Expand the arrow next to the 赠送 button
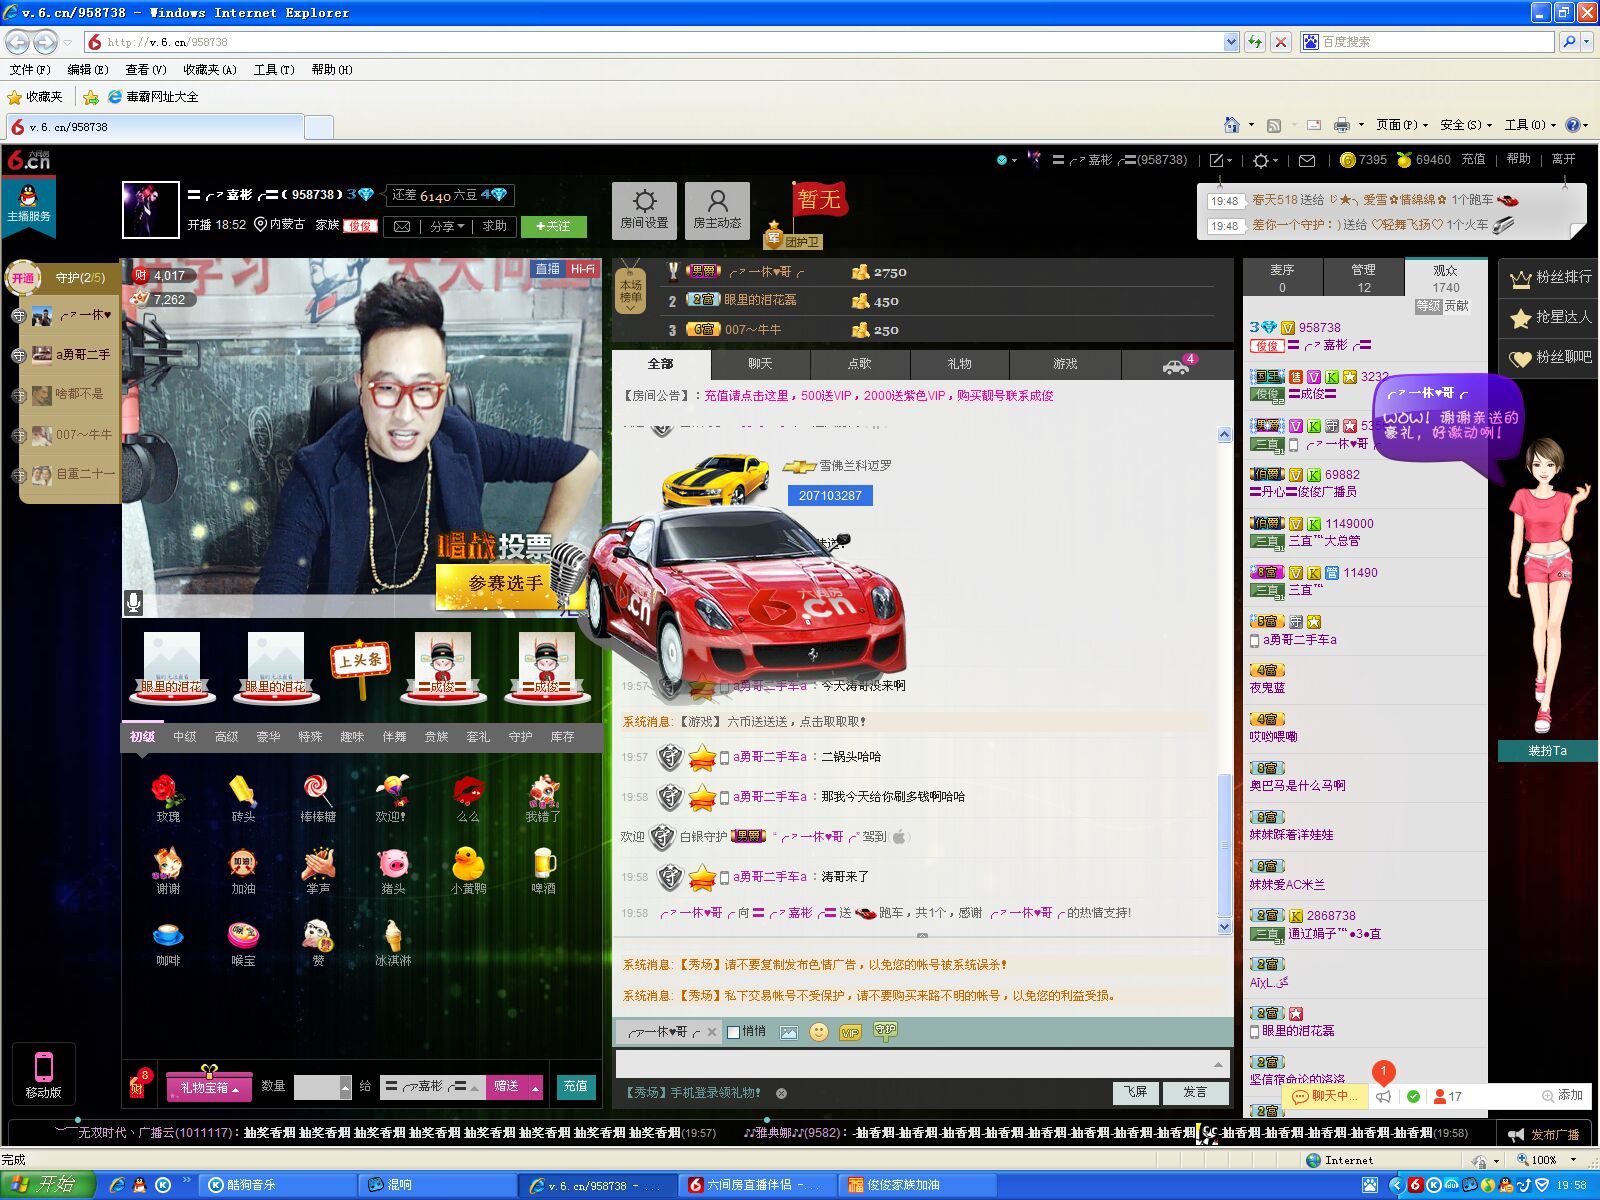 click(536, 1087)
